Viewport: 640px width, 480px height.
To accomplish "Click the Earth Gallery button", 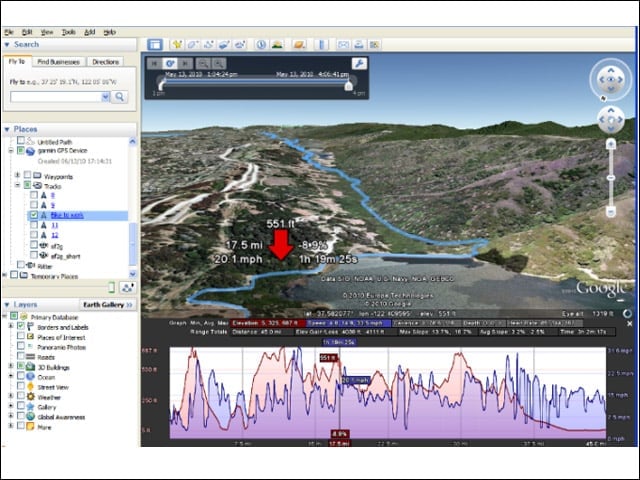I will (108, 305).
